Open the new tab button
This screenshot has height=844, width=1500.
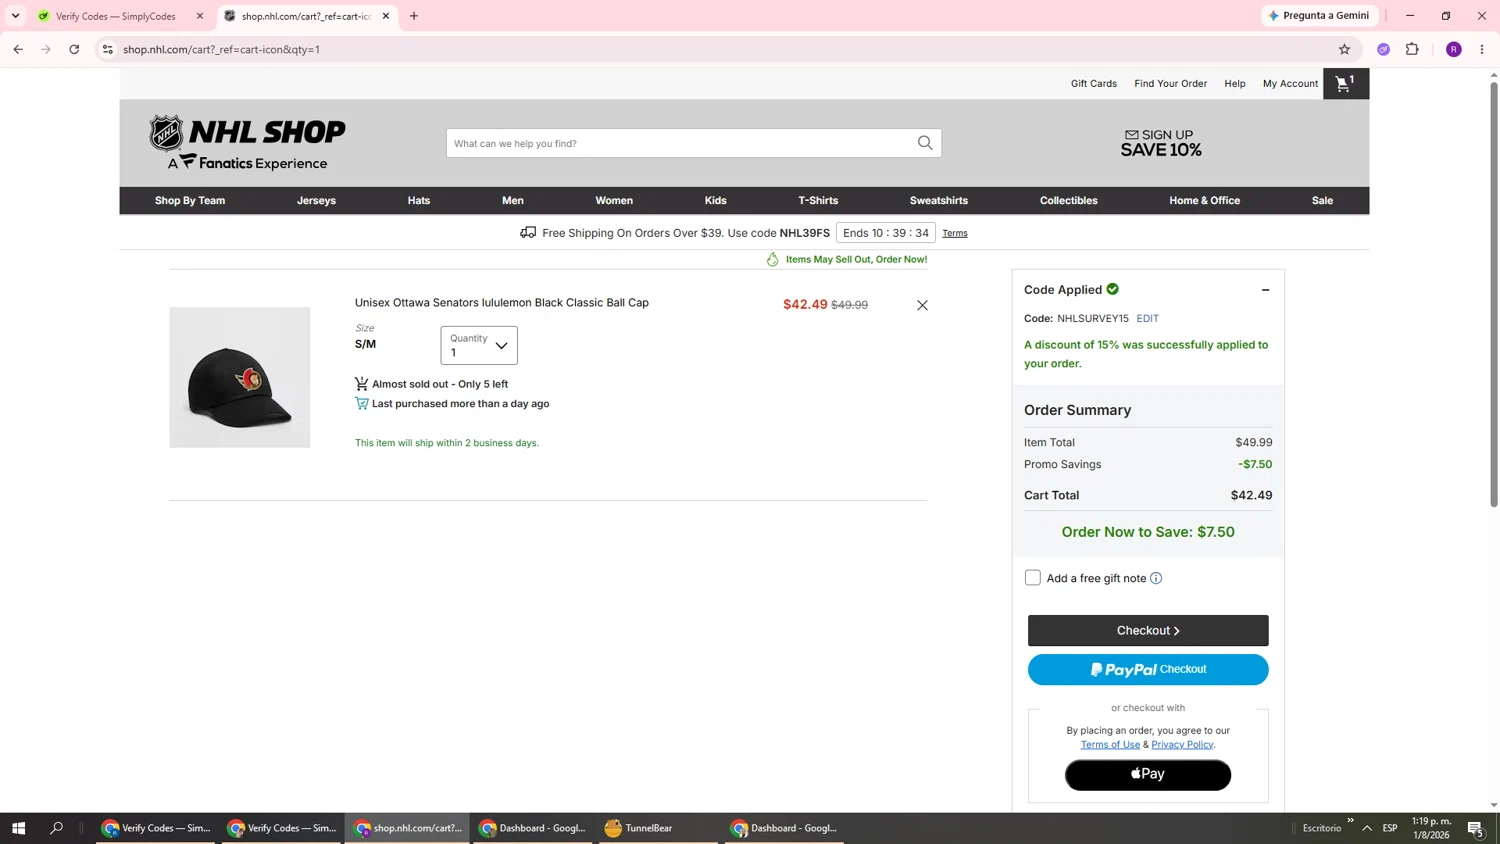pos(414,16)
